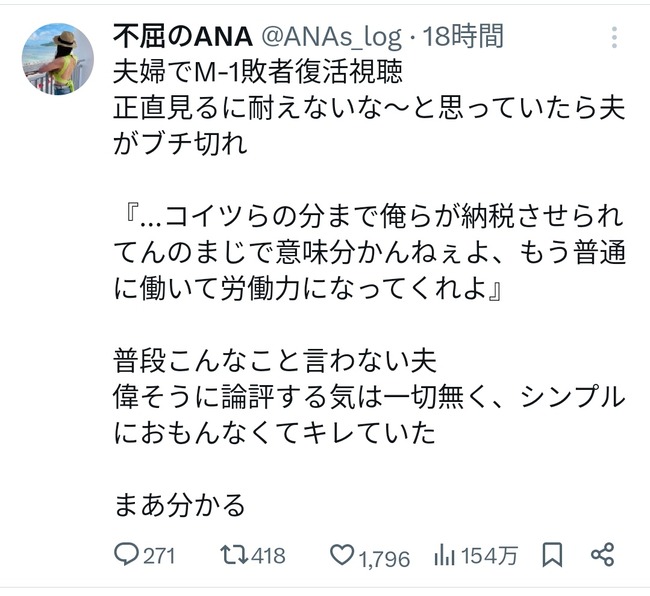Like the tweet with the heart icon

click(342, 556)
